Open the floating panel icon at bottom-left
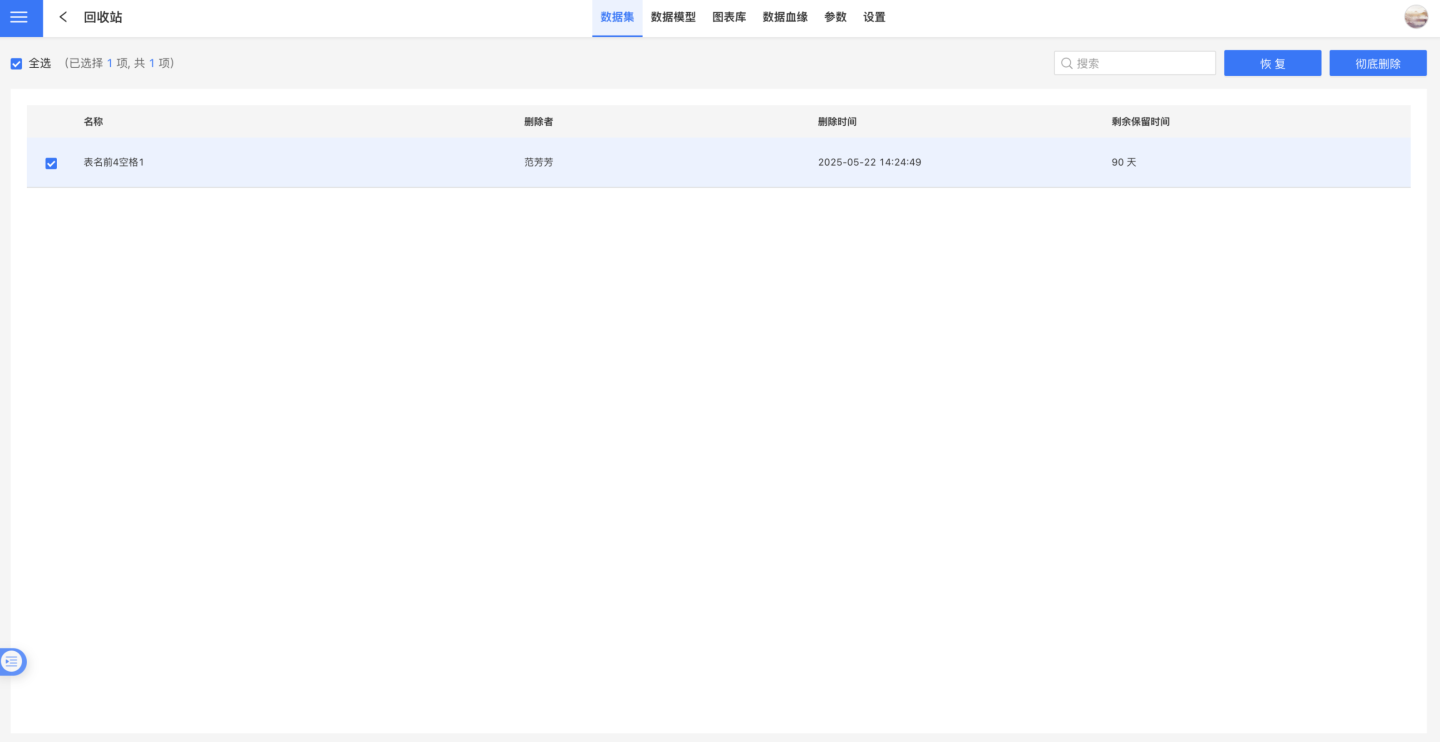Image resolution: width=1440 pixels, height=742 pixels. click(x=12, y=661)
